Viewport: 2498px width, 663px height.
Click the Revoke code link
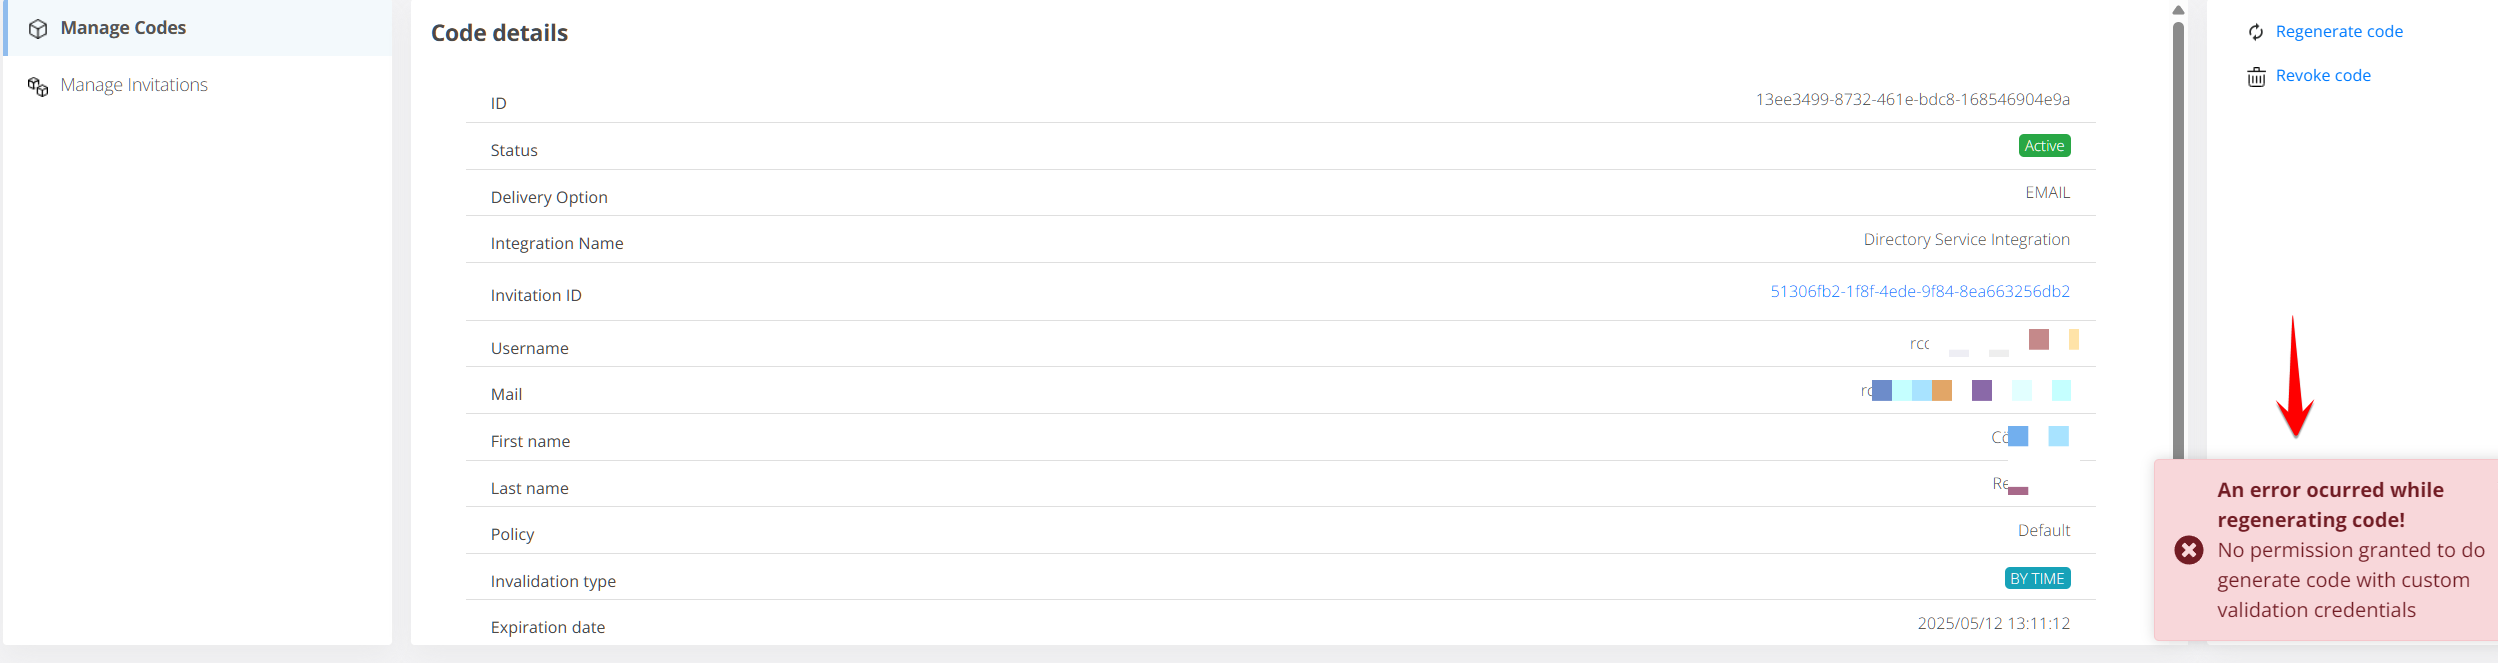(x=2322, y=76)
